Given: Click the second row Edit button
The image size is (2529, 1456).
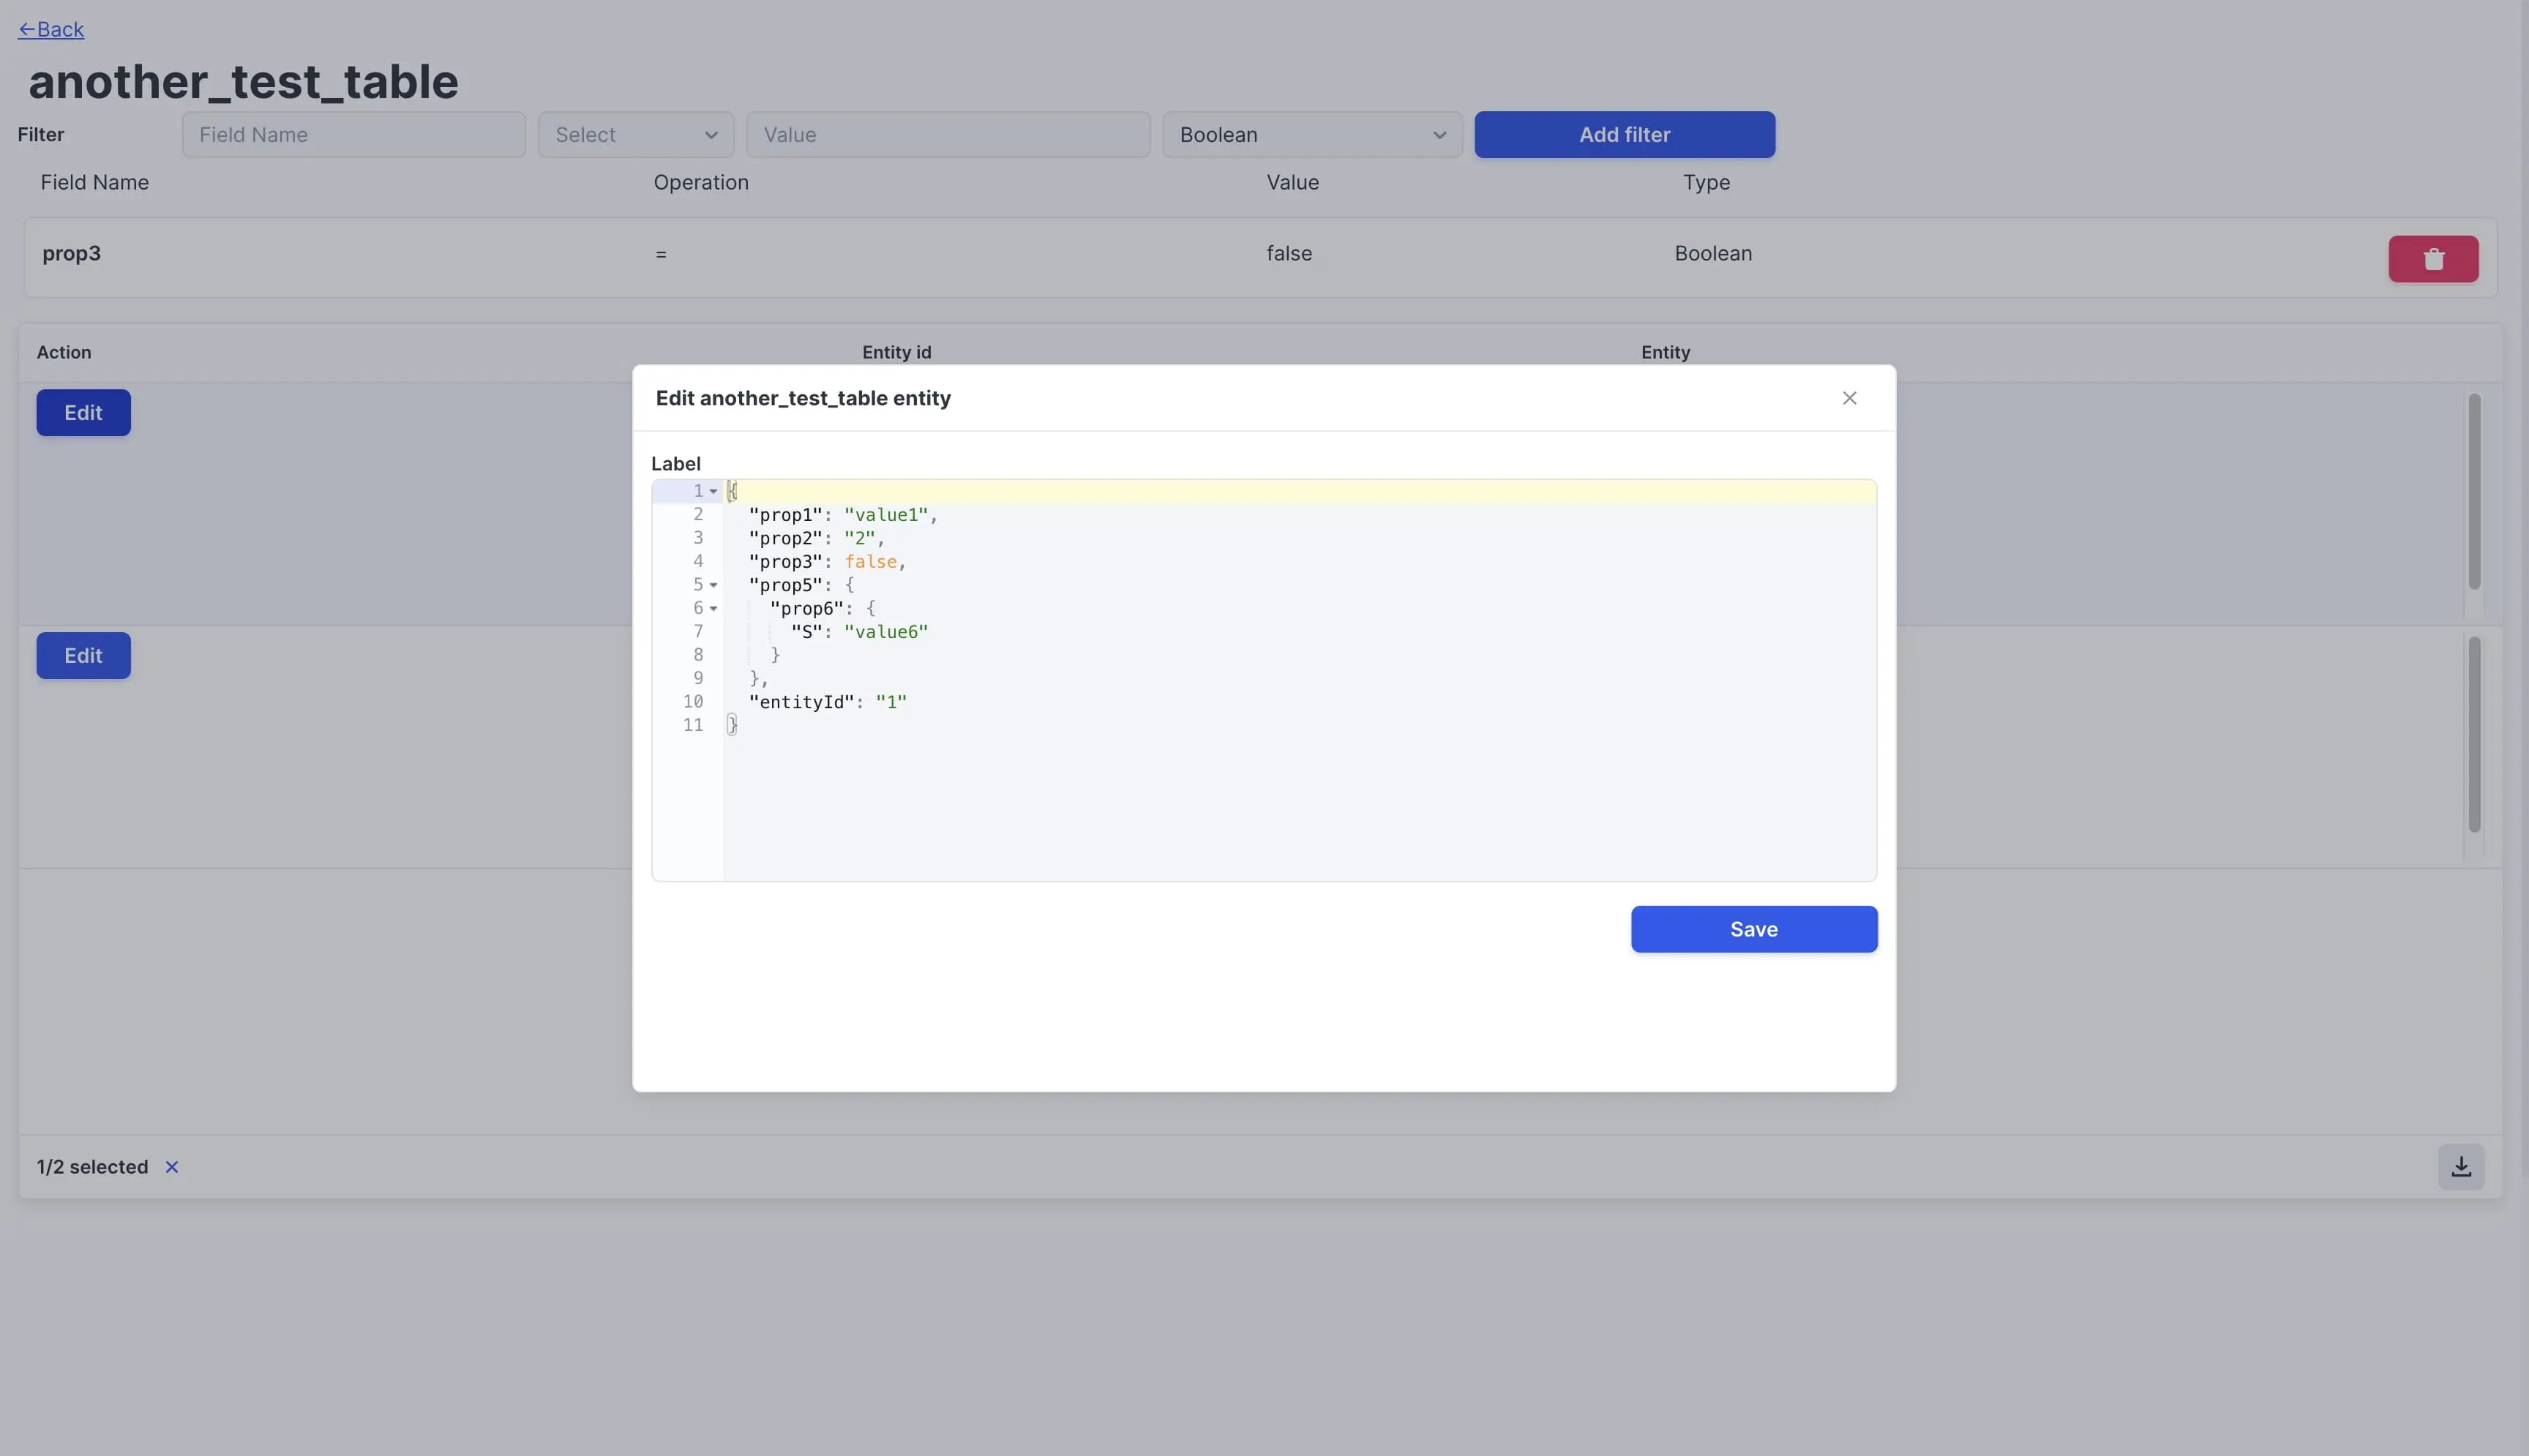Looking at the screenshot, I should coord(83,656).
